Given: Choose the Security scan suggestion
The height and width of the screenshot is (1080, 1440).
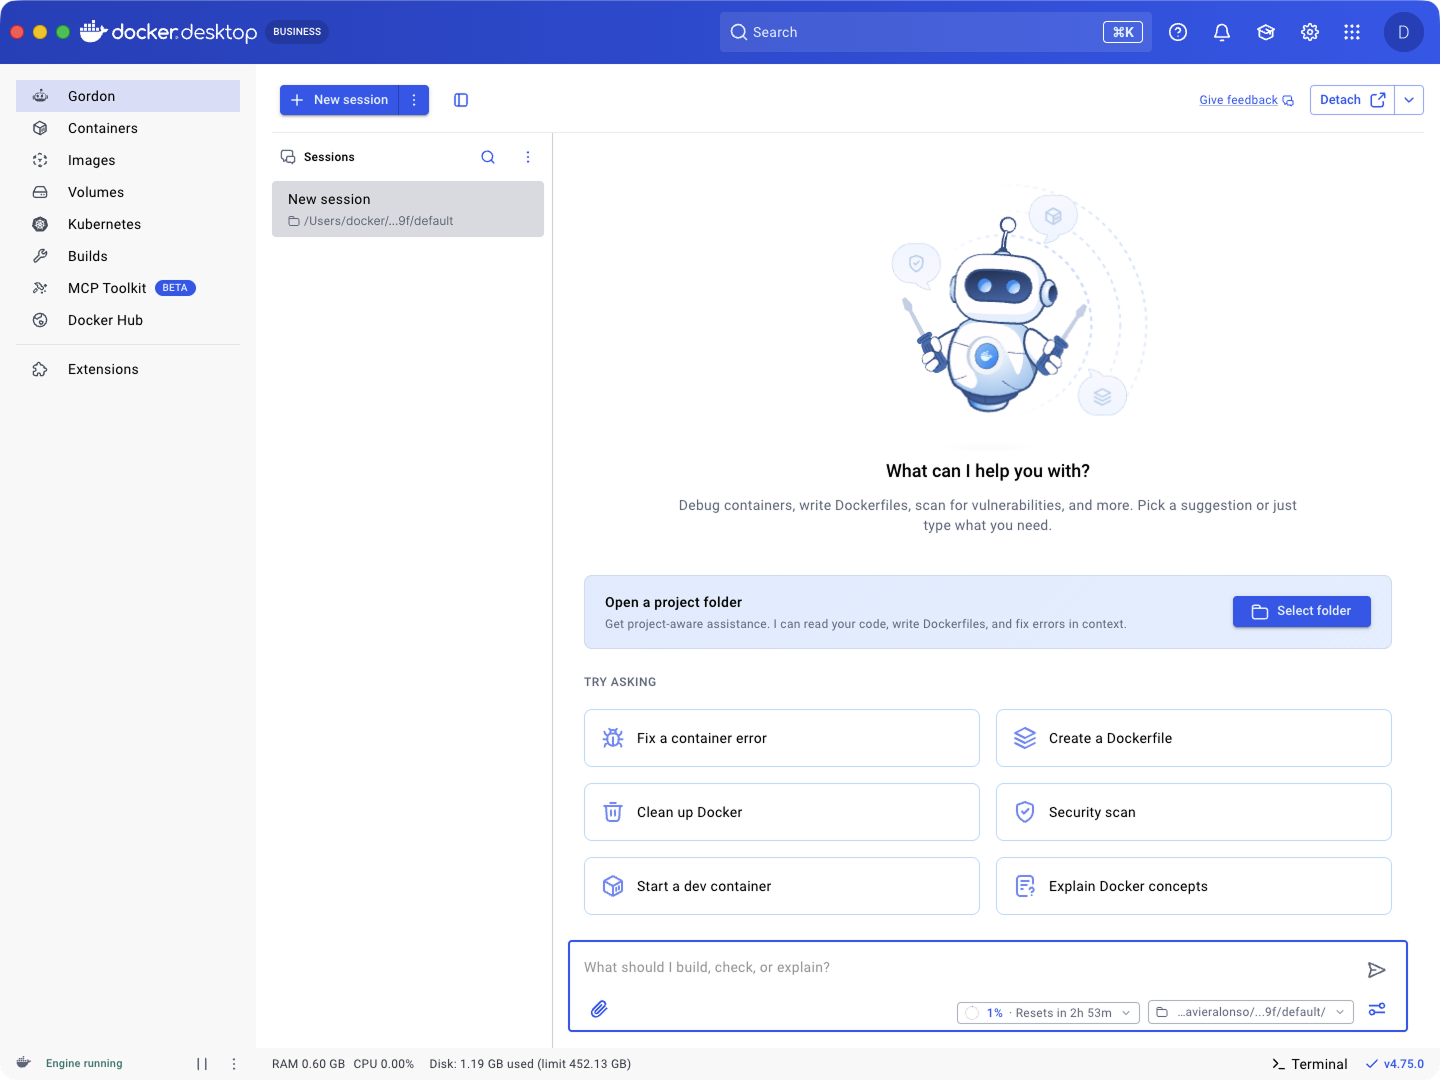Looking at the screenshot, I should pyautogui.click(x=1194, y=812).
